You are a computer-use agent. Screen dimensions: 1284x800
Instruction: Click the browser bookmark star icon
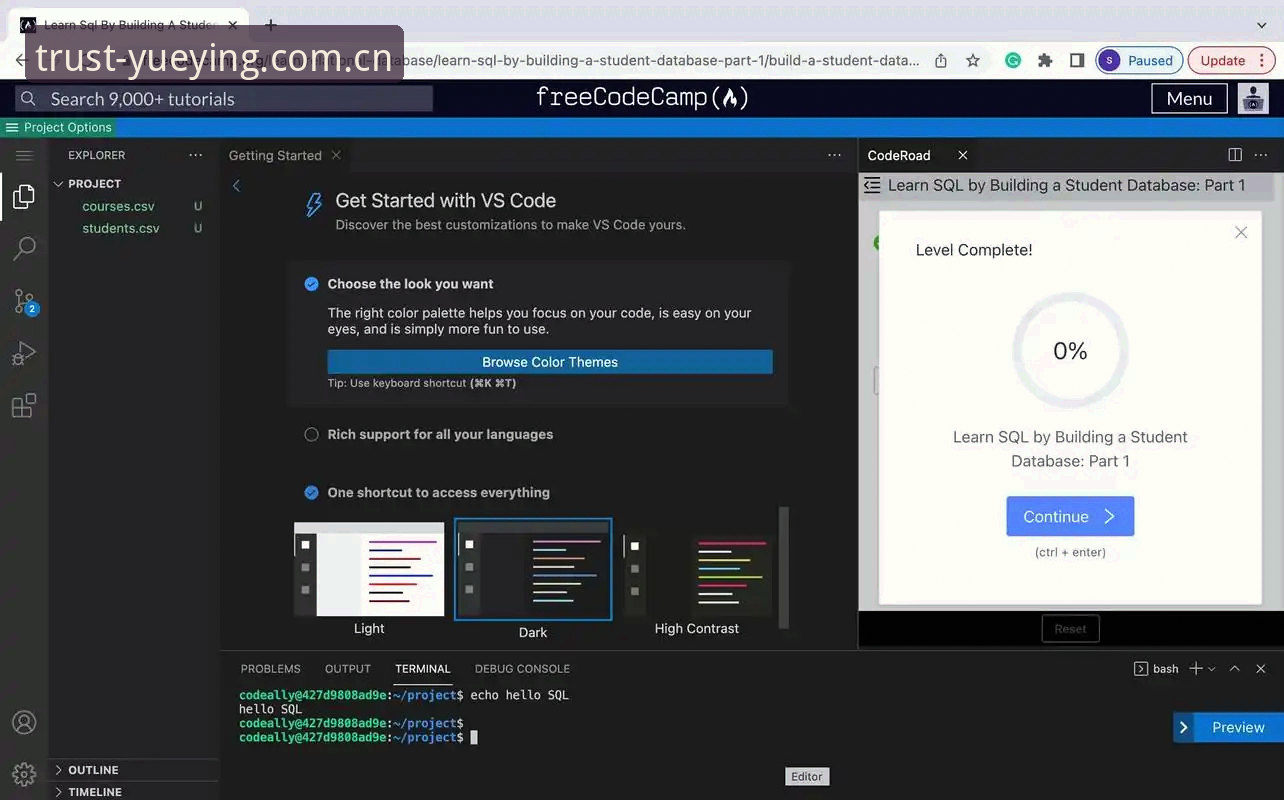[x=973, y=60]
